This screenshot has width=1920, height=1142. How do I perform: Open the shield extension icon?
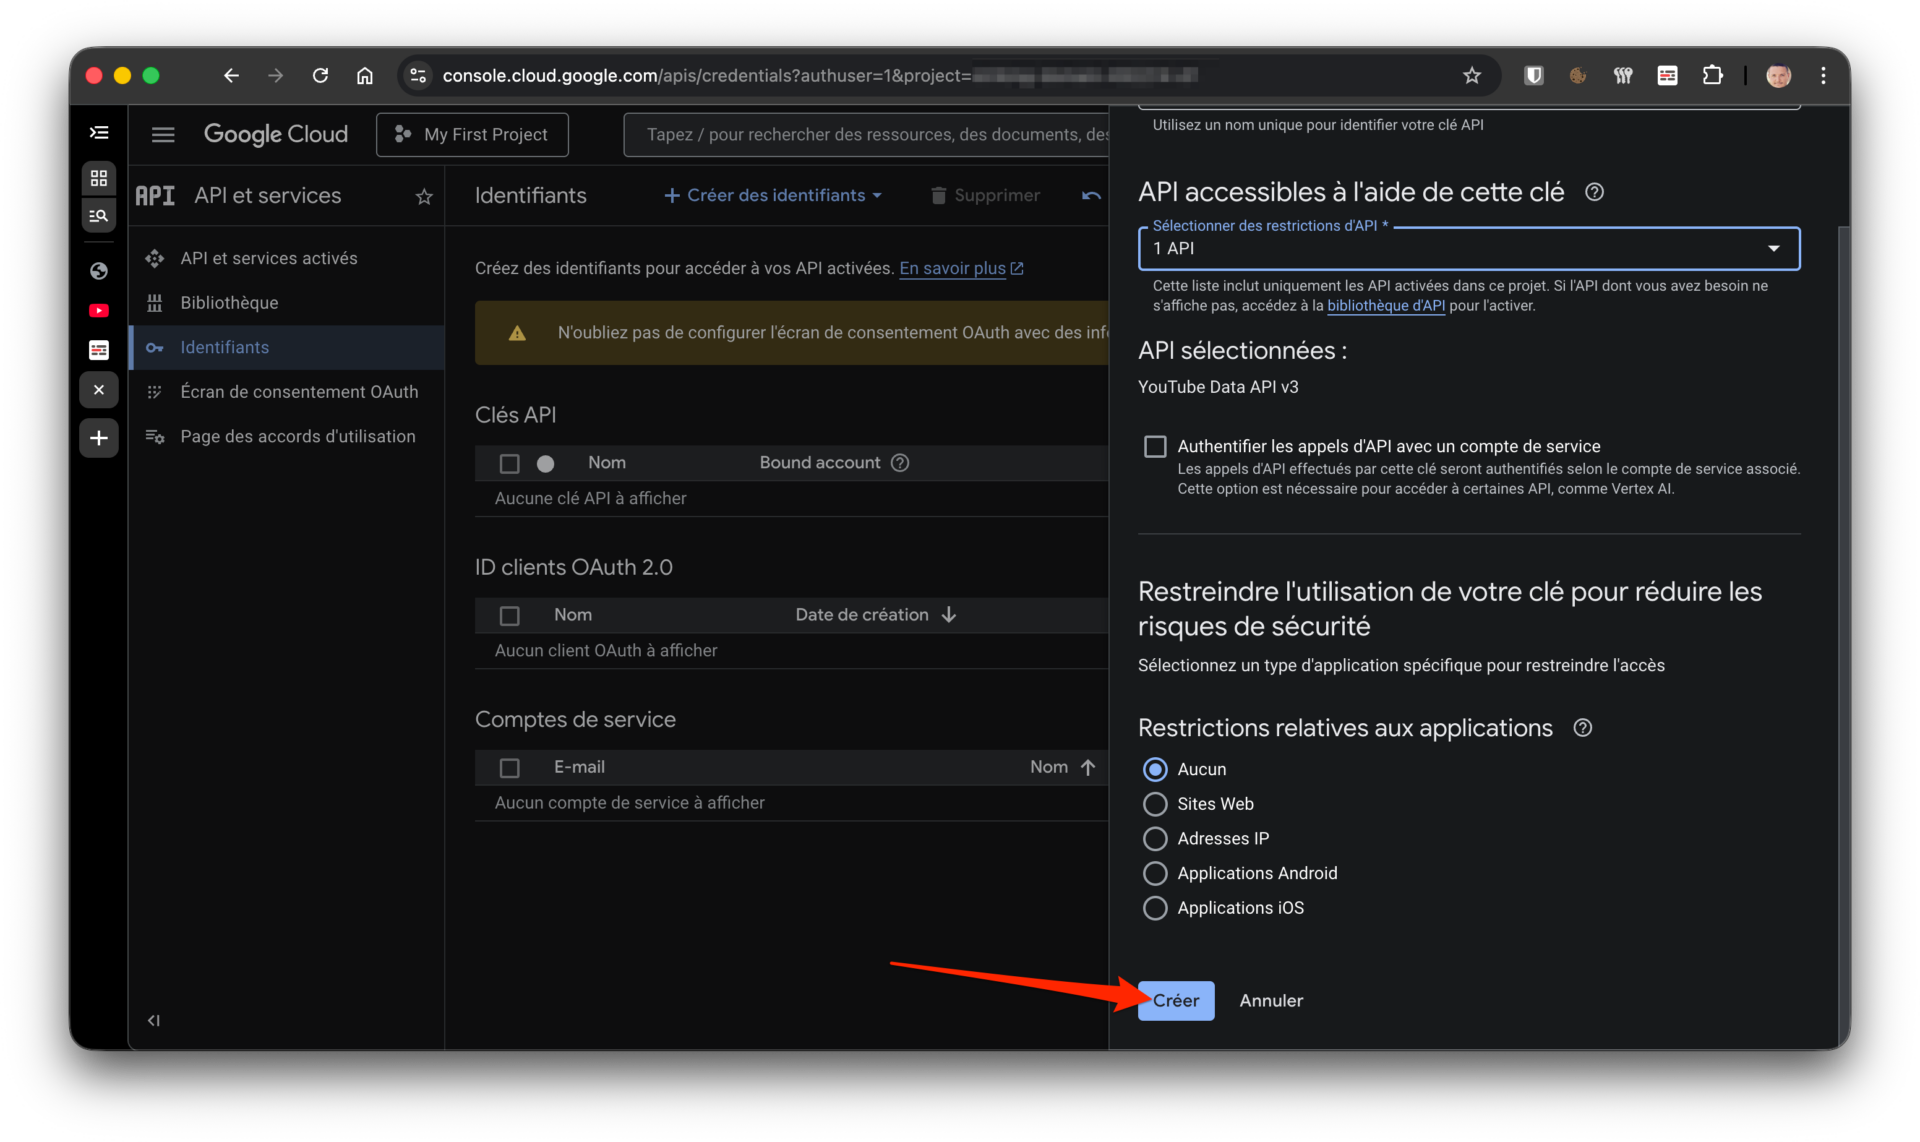(1533, 75)
